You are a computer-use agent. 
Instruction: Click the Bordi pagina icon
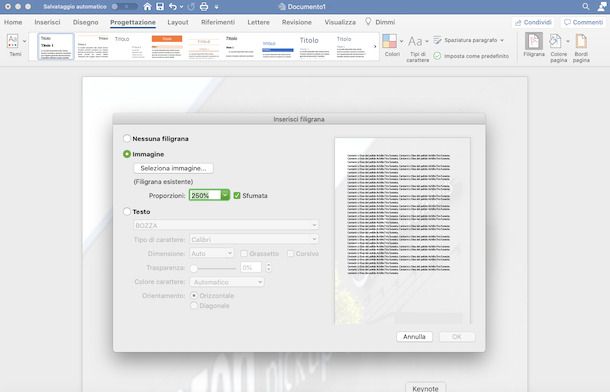point(581,42)
